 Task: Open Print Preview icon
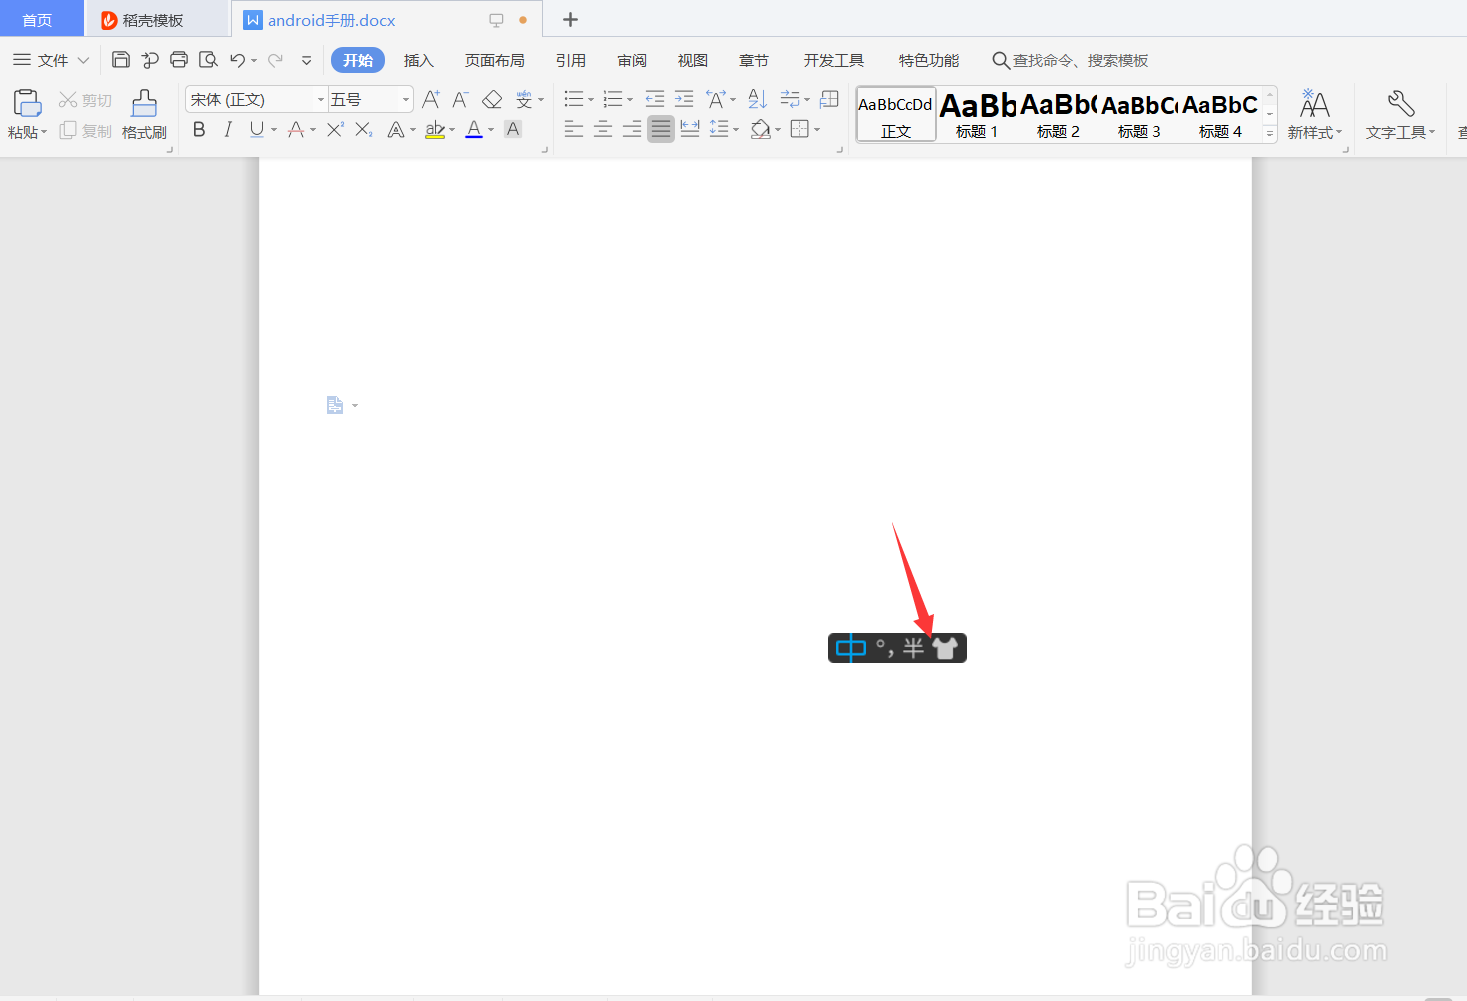click(208, 60)
